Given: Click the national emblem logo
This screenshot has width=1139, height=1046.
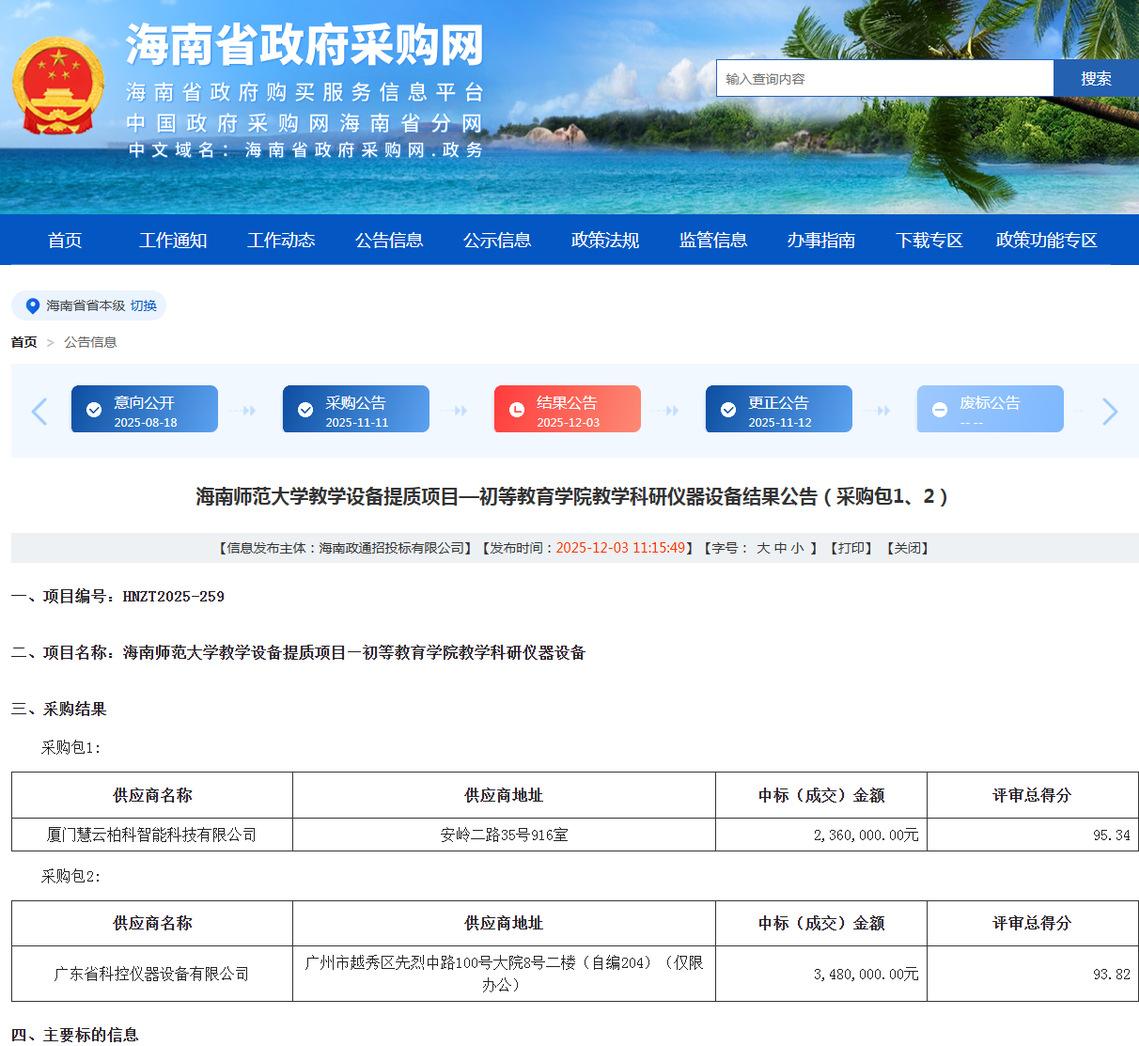Looking at the screenshot, I should click(x=57, y=86).
